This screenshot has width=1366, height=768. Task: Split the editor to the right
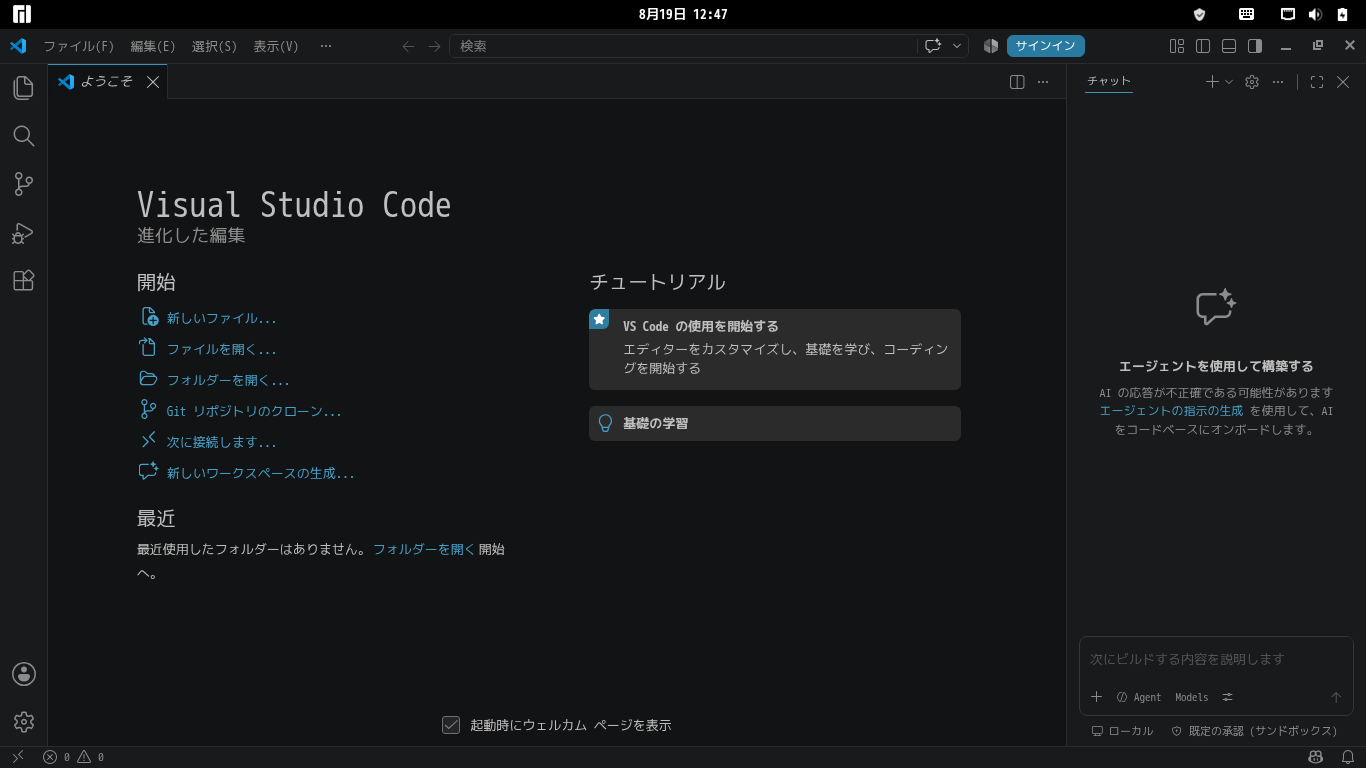pyautogui.click(x=1017, y=82)
